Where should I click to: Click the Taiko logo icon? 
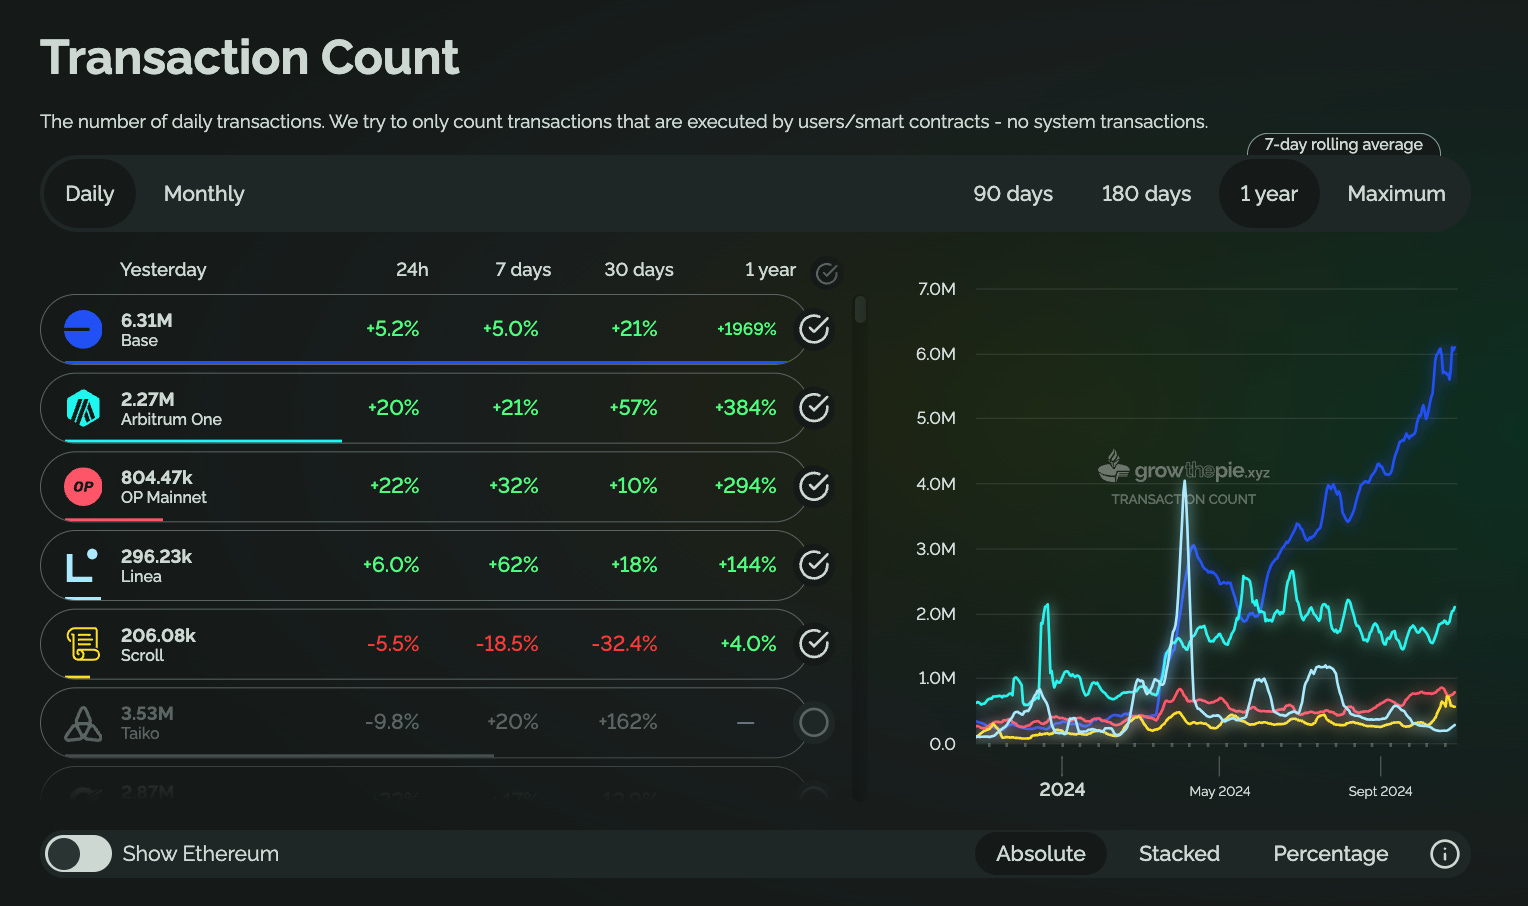83,723
